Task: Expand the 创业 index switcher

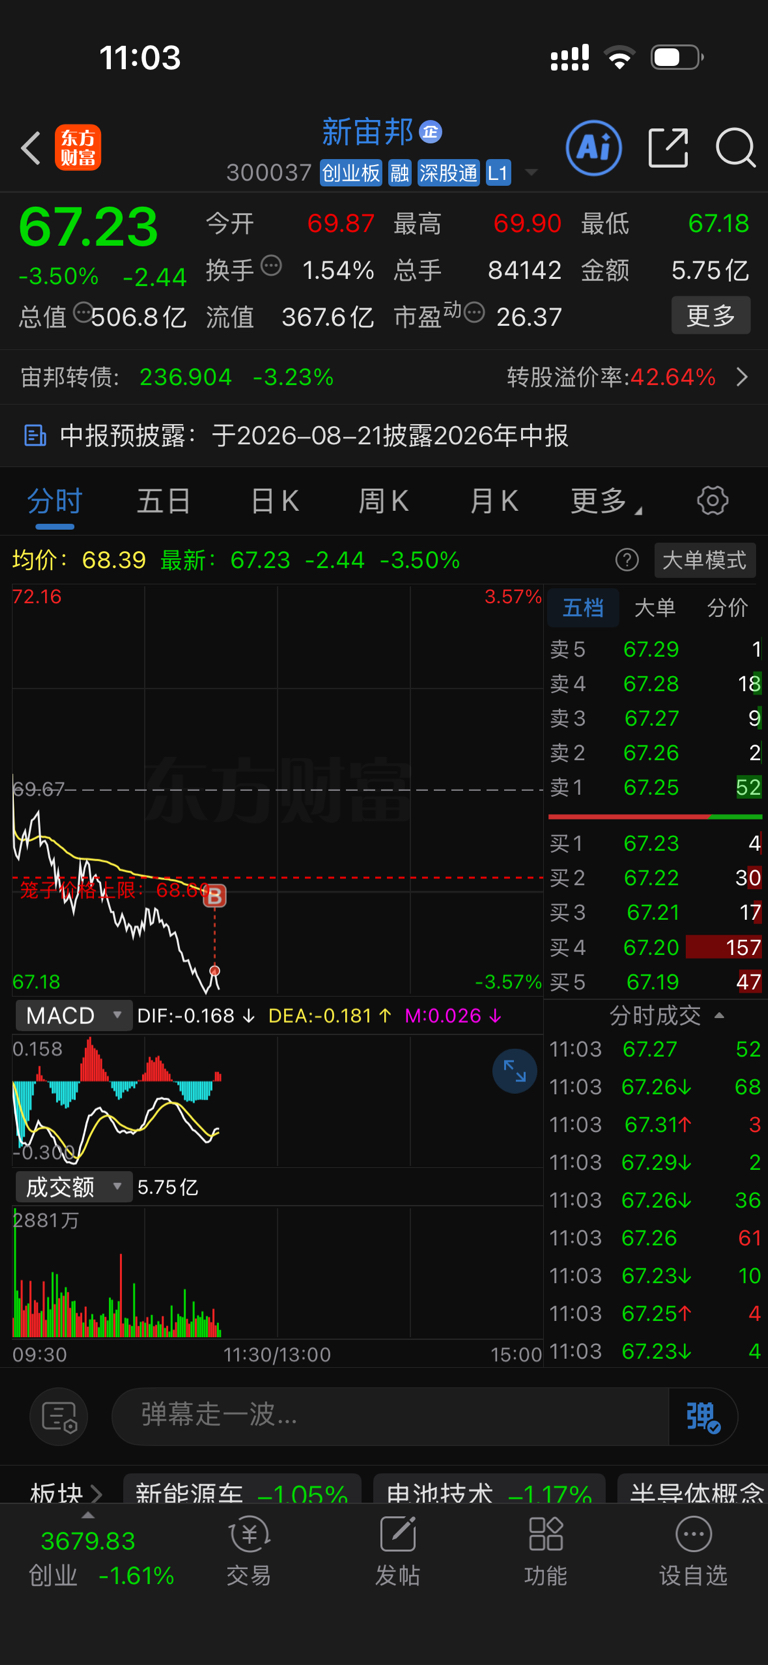Action: [88, 1516]
